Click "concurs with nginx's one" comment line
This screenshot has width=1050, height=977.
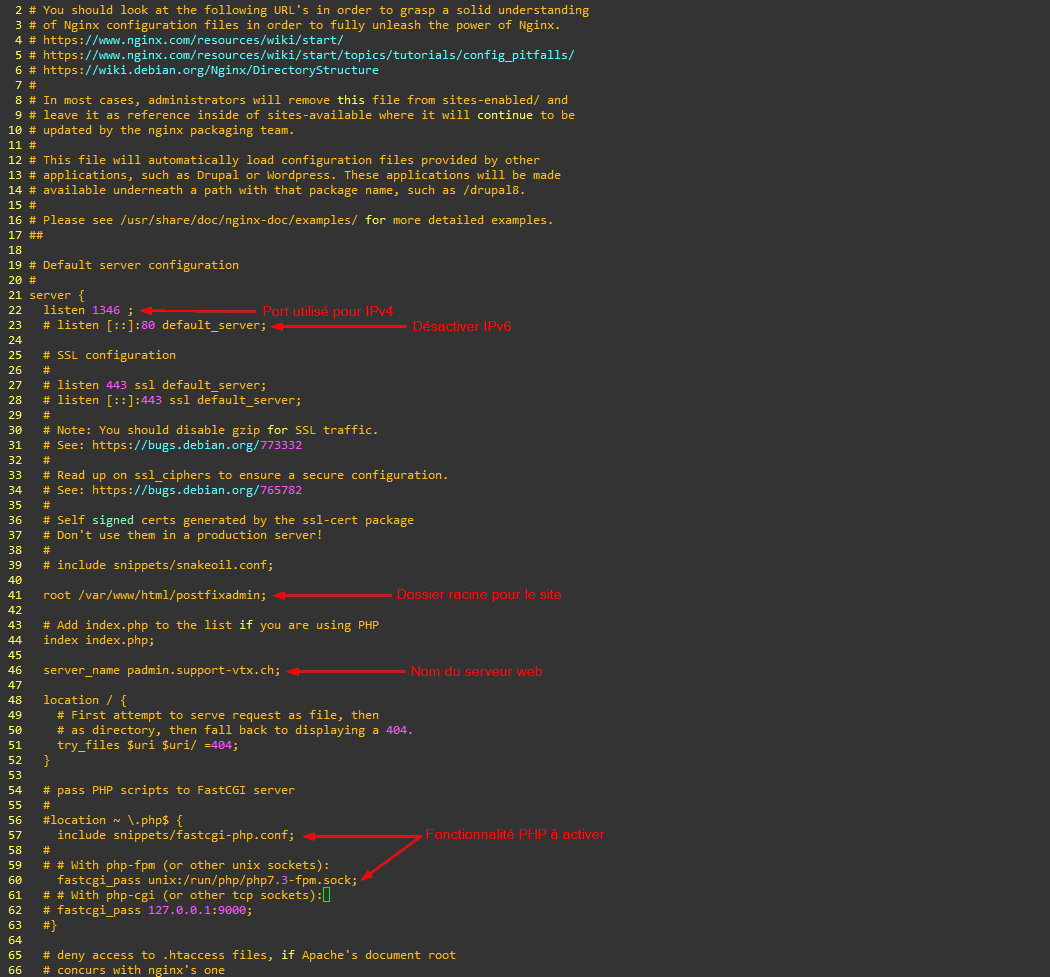[x=134, y=970]
